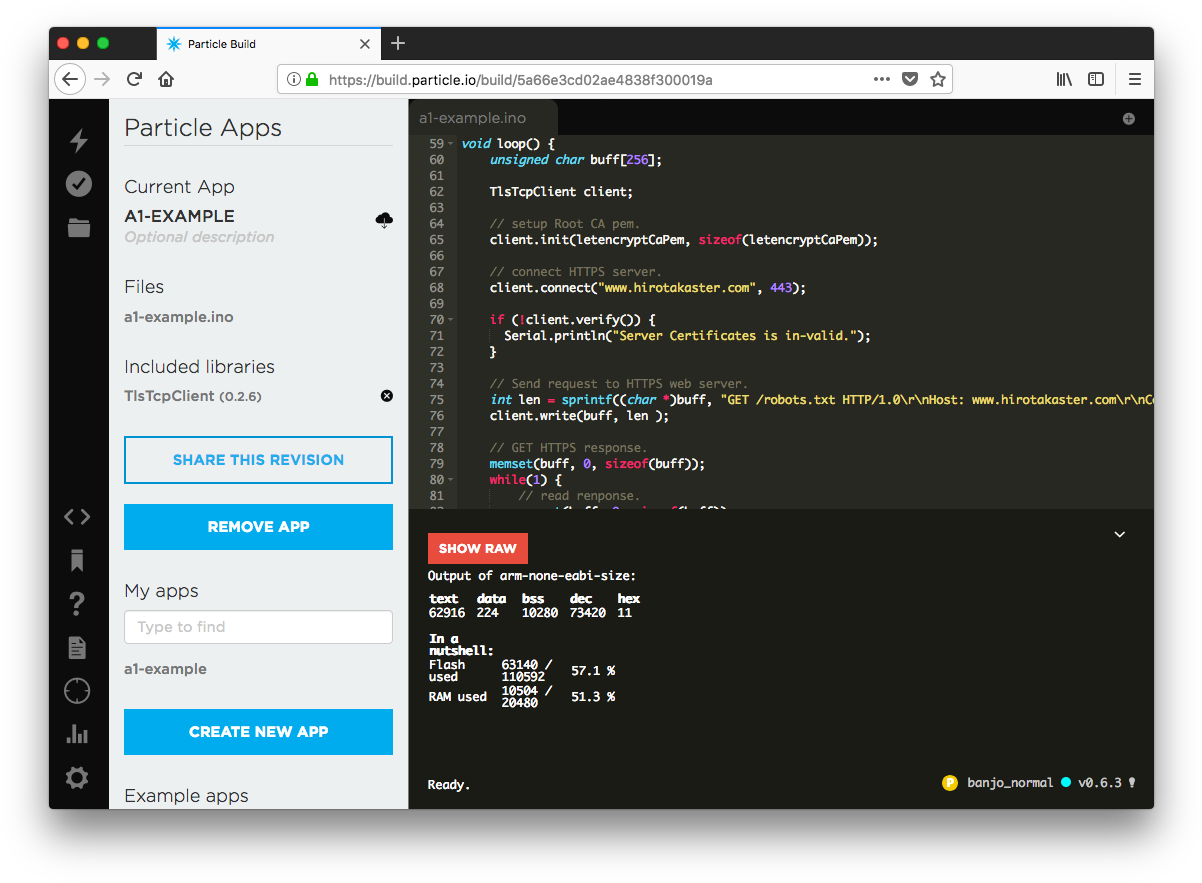Verify and compile the current code
The width and height of the screenshot is (1202, 883).
click(78, 183)
